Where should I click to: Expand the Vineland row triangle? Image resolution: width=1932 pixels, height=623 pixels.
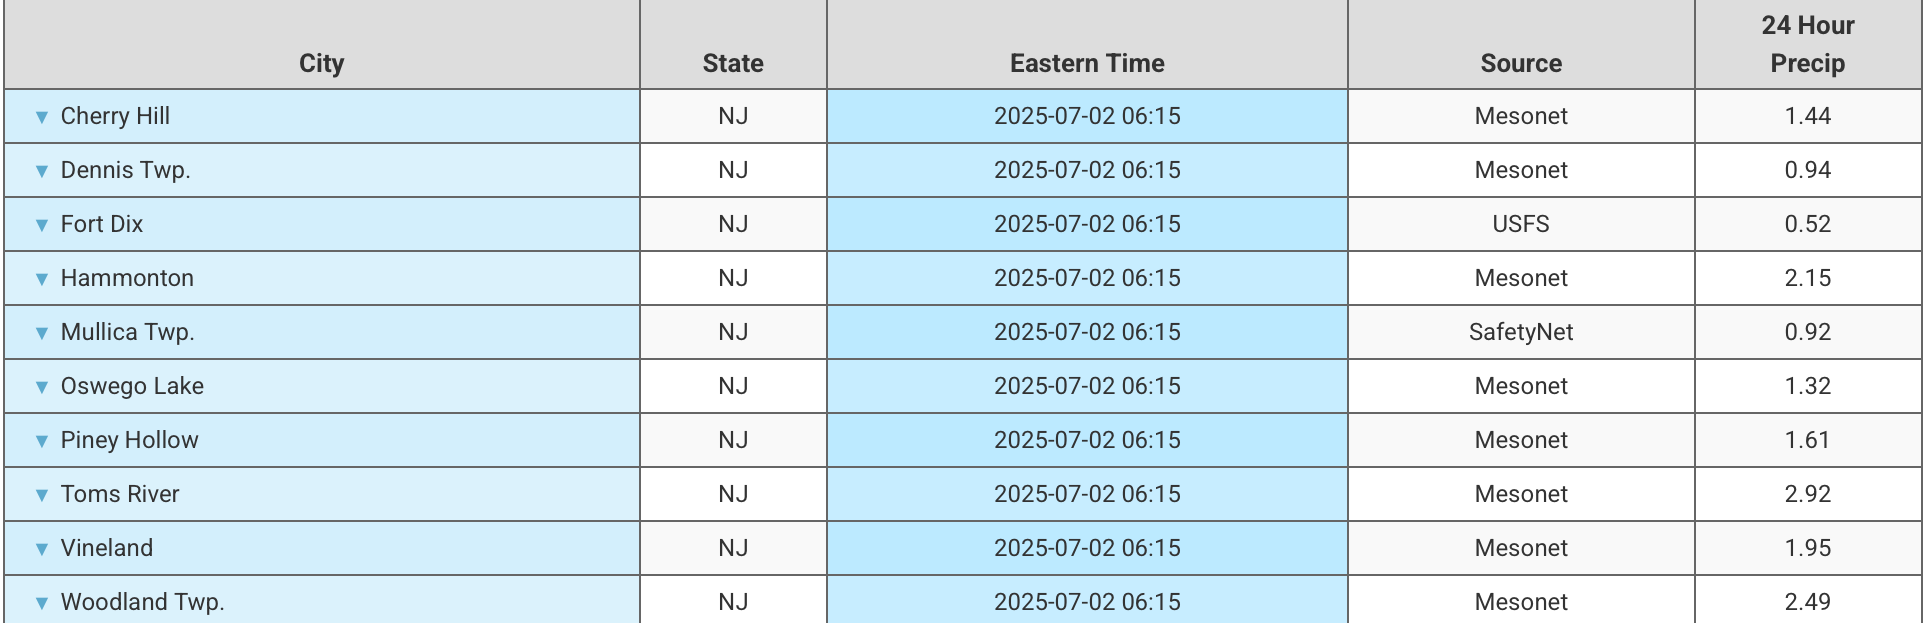point(42,549)
